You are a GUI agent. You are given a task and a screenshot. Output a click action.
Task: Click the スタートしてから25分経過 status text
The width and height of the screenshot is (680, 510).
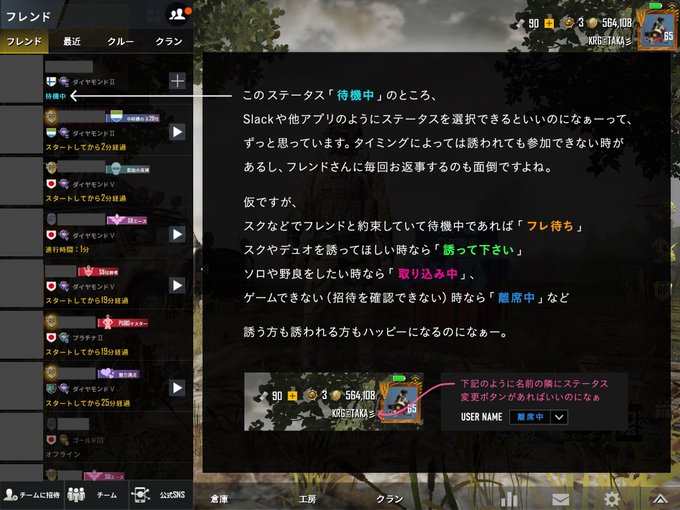[x=88, y=403]
